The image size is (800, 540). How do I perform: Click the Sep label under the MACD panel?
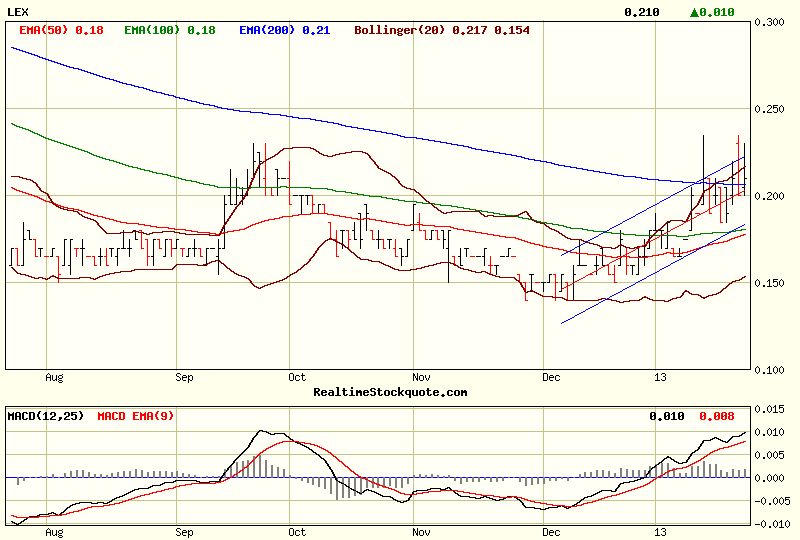[184, 532]
